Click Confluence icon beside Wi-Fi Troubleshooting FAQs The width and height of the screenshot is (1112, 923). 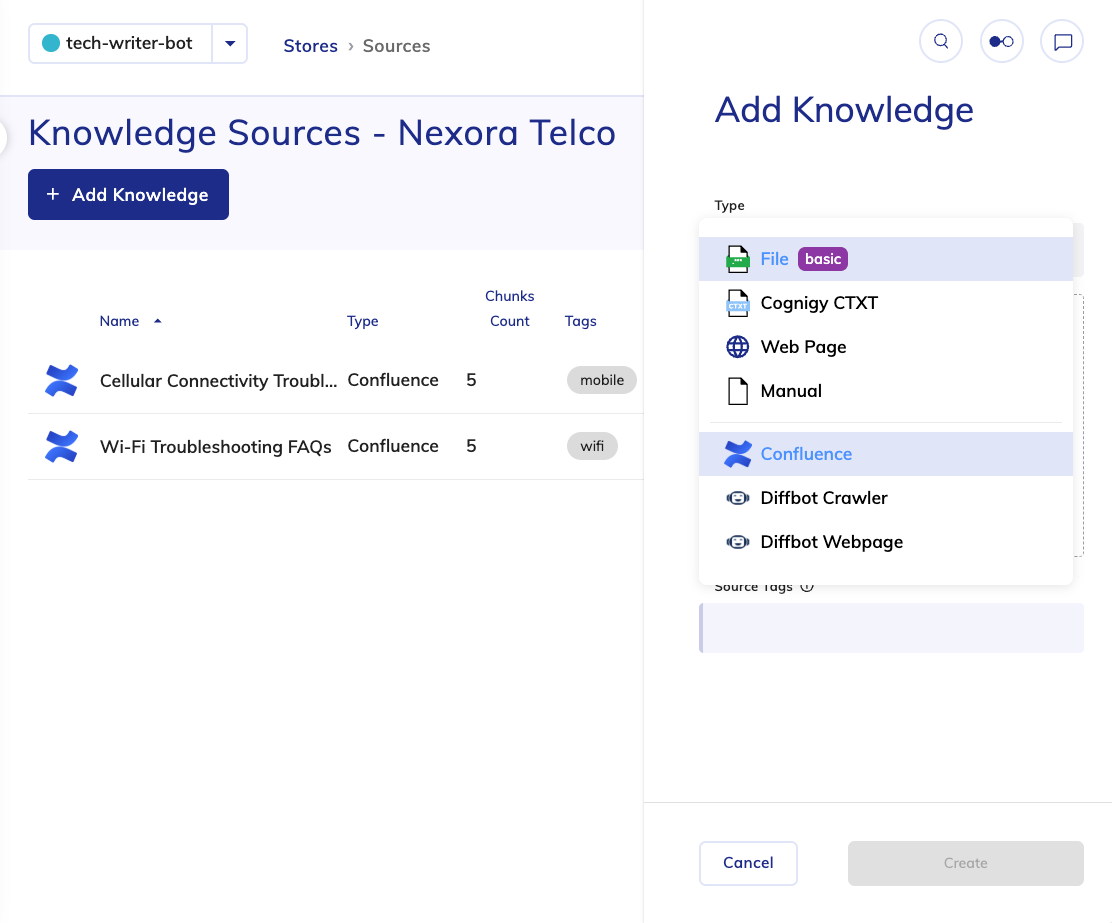pyautogui.click(x=62, y=446)
